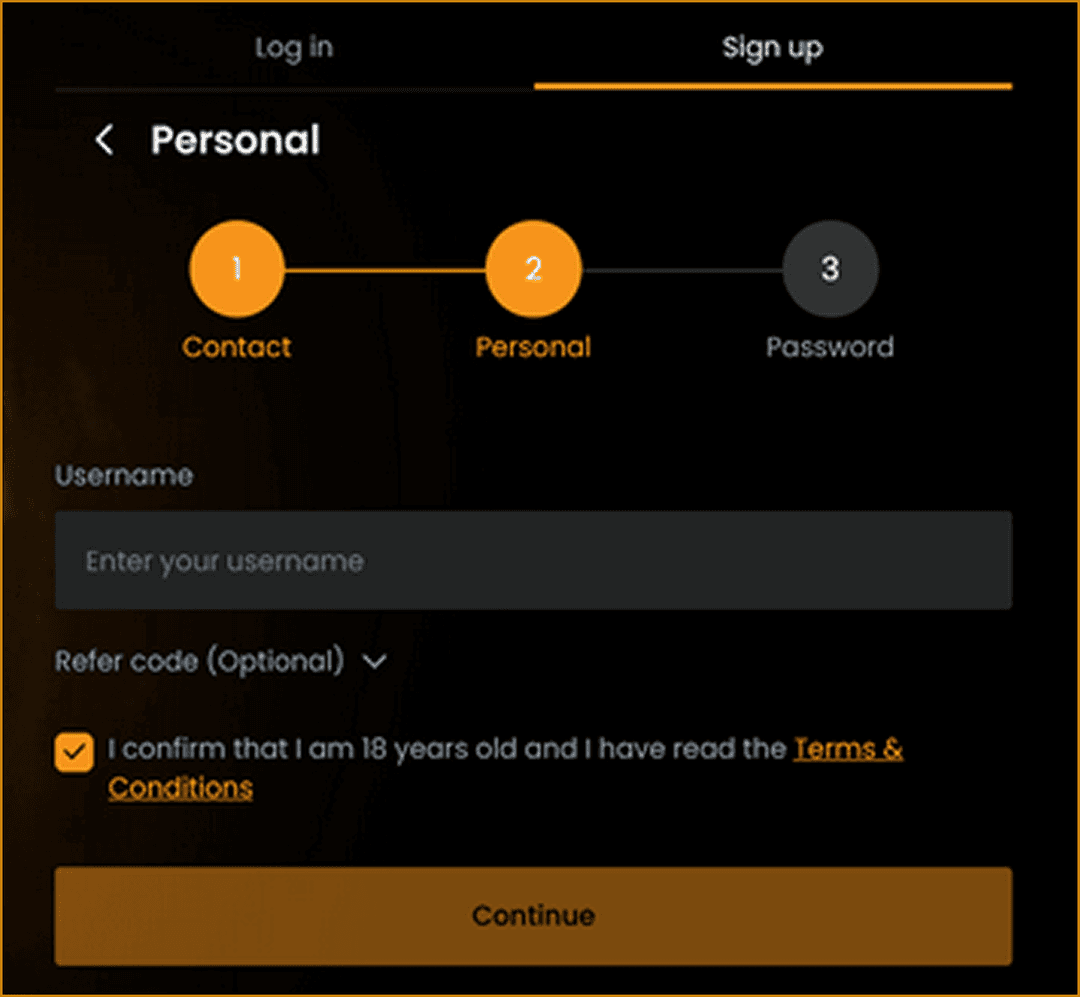Click the gray progress line between steps 2 and 3
This screenshot has height=997, width=1080.
pyautogui.click(x=683, y=270)
